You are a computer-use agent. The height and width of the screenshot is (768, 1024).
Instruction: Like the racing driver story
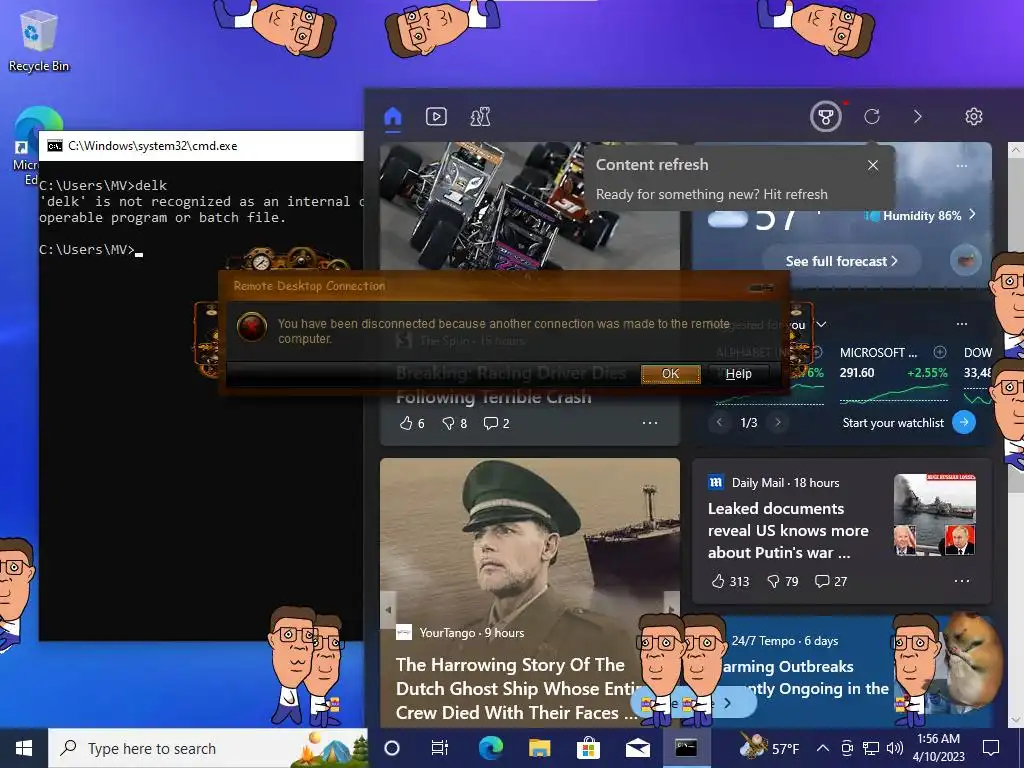click(412, 423)
